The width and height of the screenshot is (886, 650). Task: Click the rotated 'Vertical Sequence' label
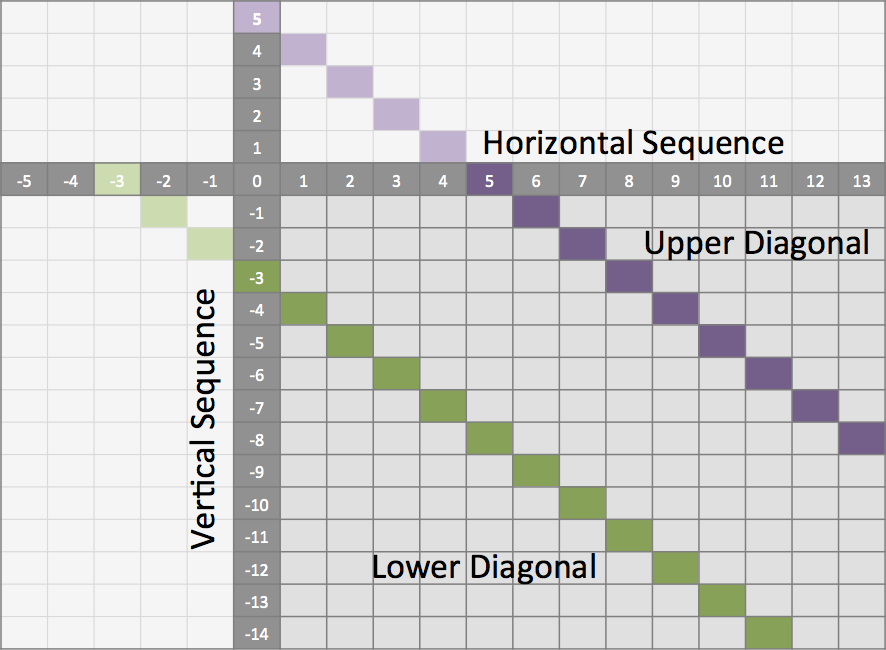click(204, 418)
